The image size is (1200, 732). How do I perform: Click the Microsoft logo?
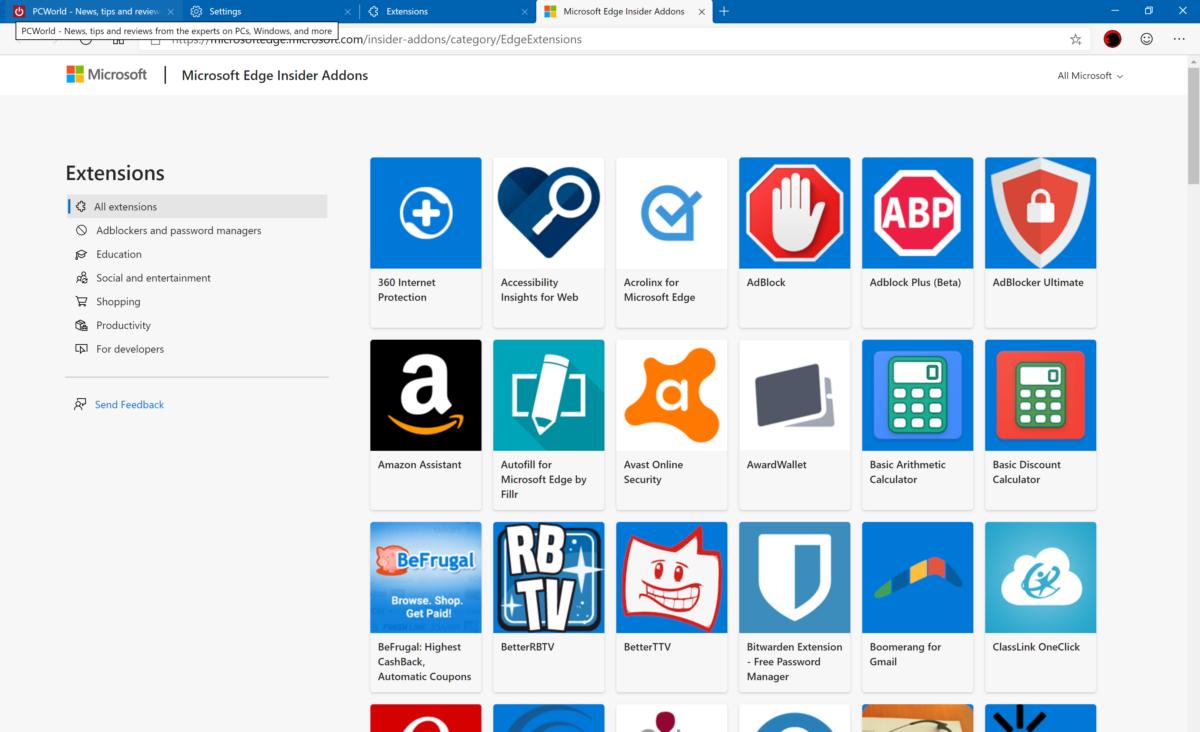(106, 74)
